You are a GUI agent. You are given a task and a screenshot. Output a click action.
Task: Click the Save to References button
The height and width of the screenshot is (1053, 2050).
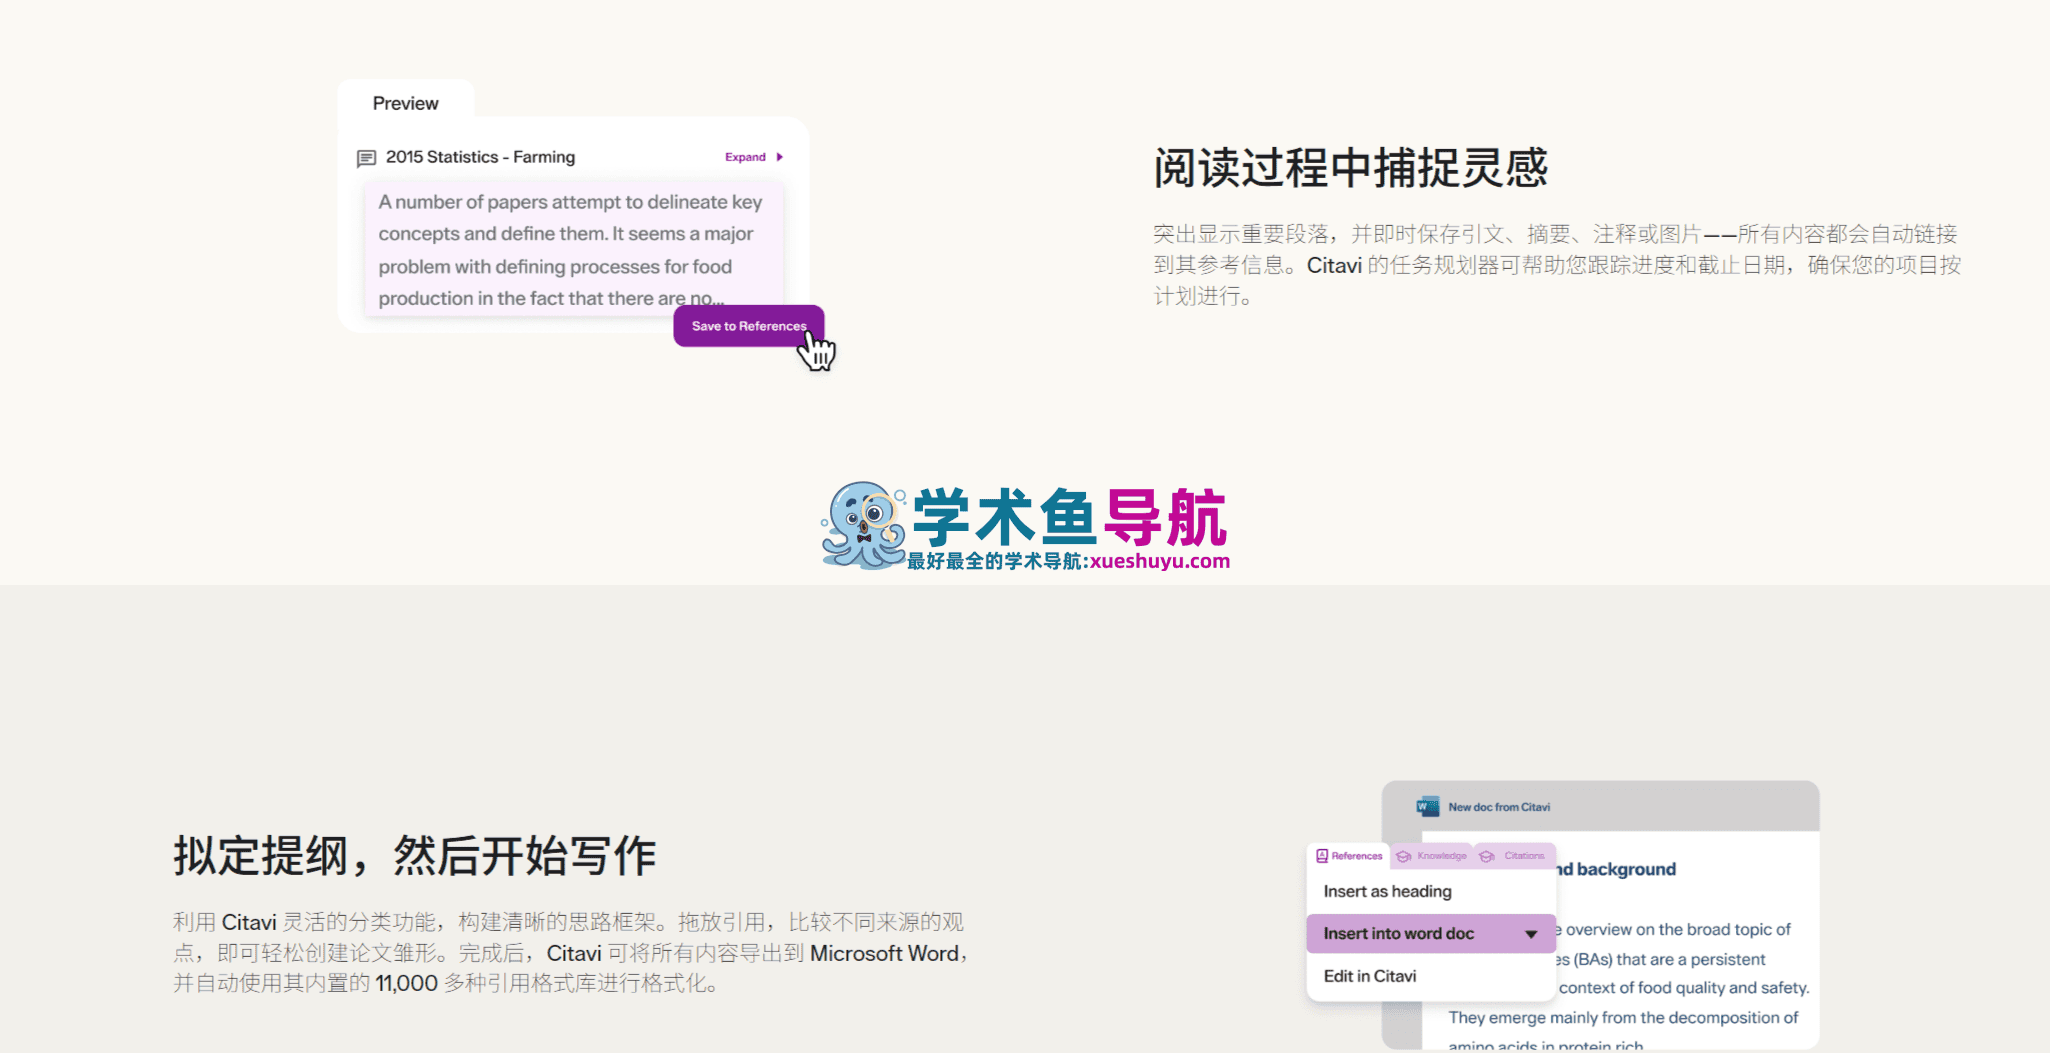749,326
